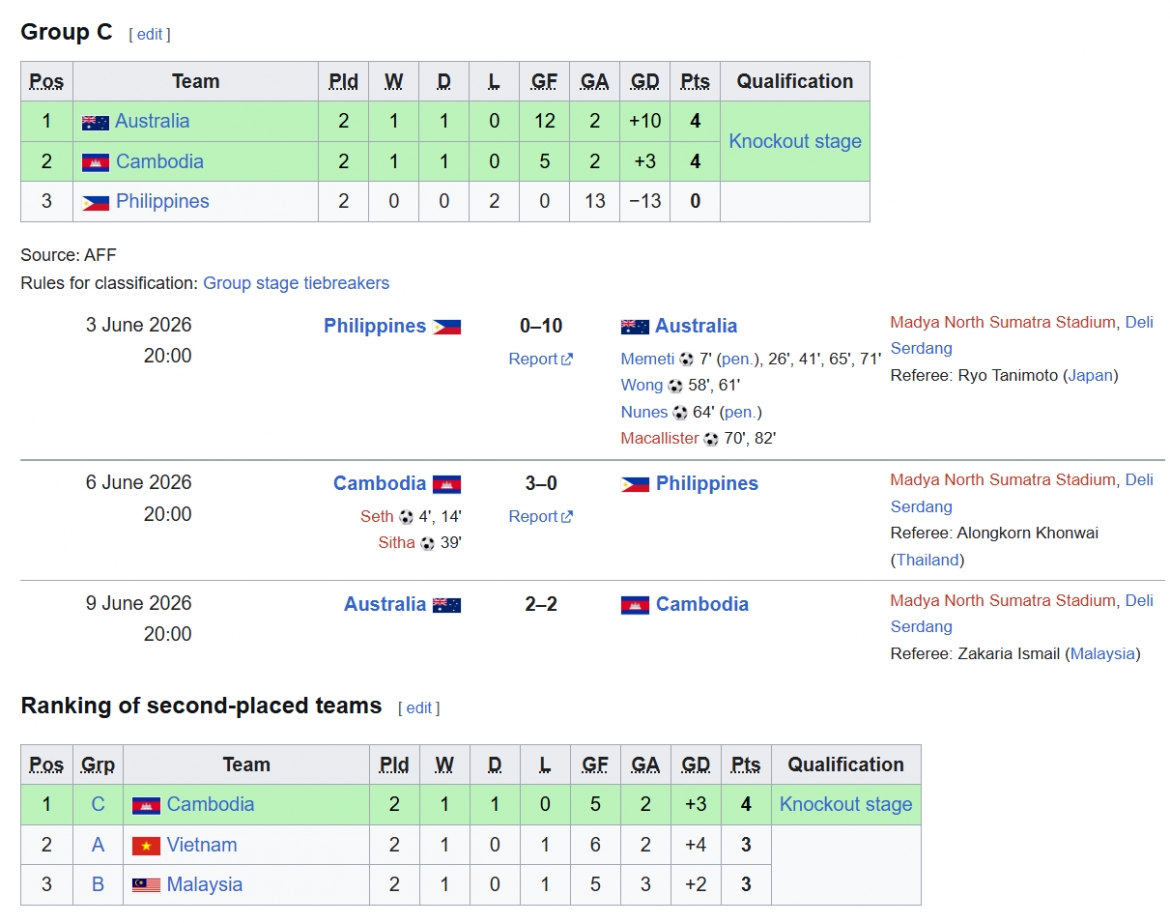Click the Japan link after referee Ryo Tanimoto
The image size is (1170, 923).
tap(1090, 375)
